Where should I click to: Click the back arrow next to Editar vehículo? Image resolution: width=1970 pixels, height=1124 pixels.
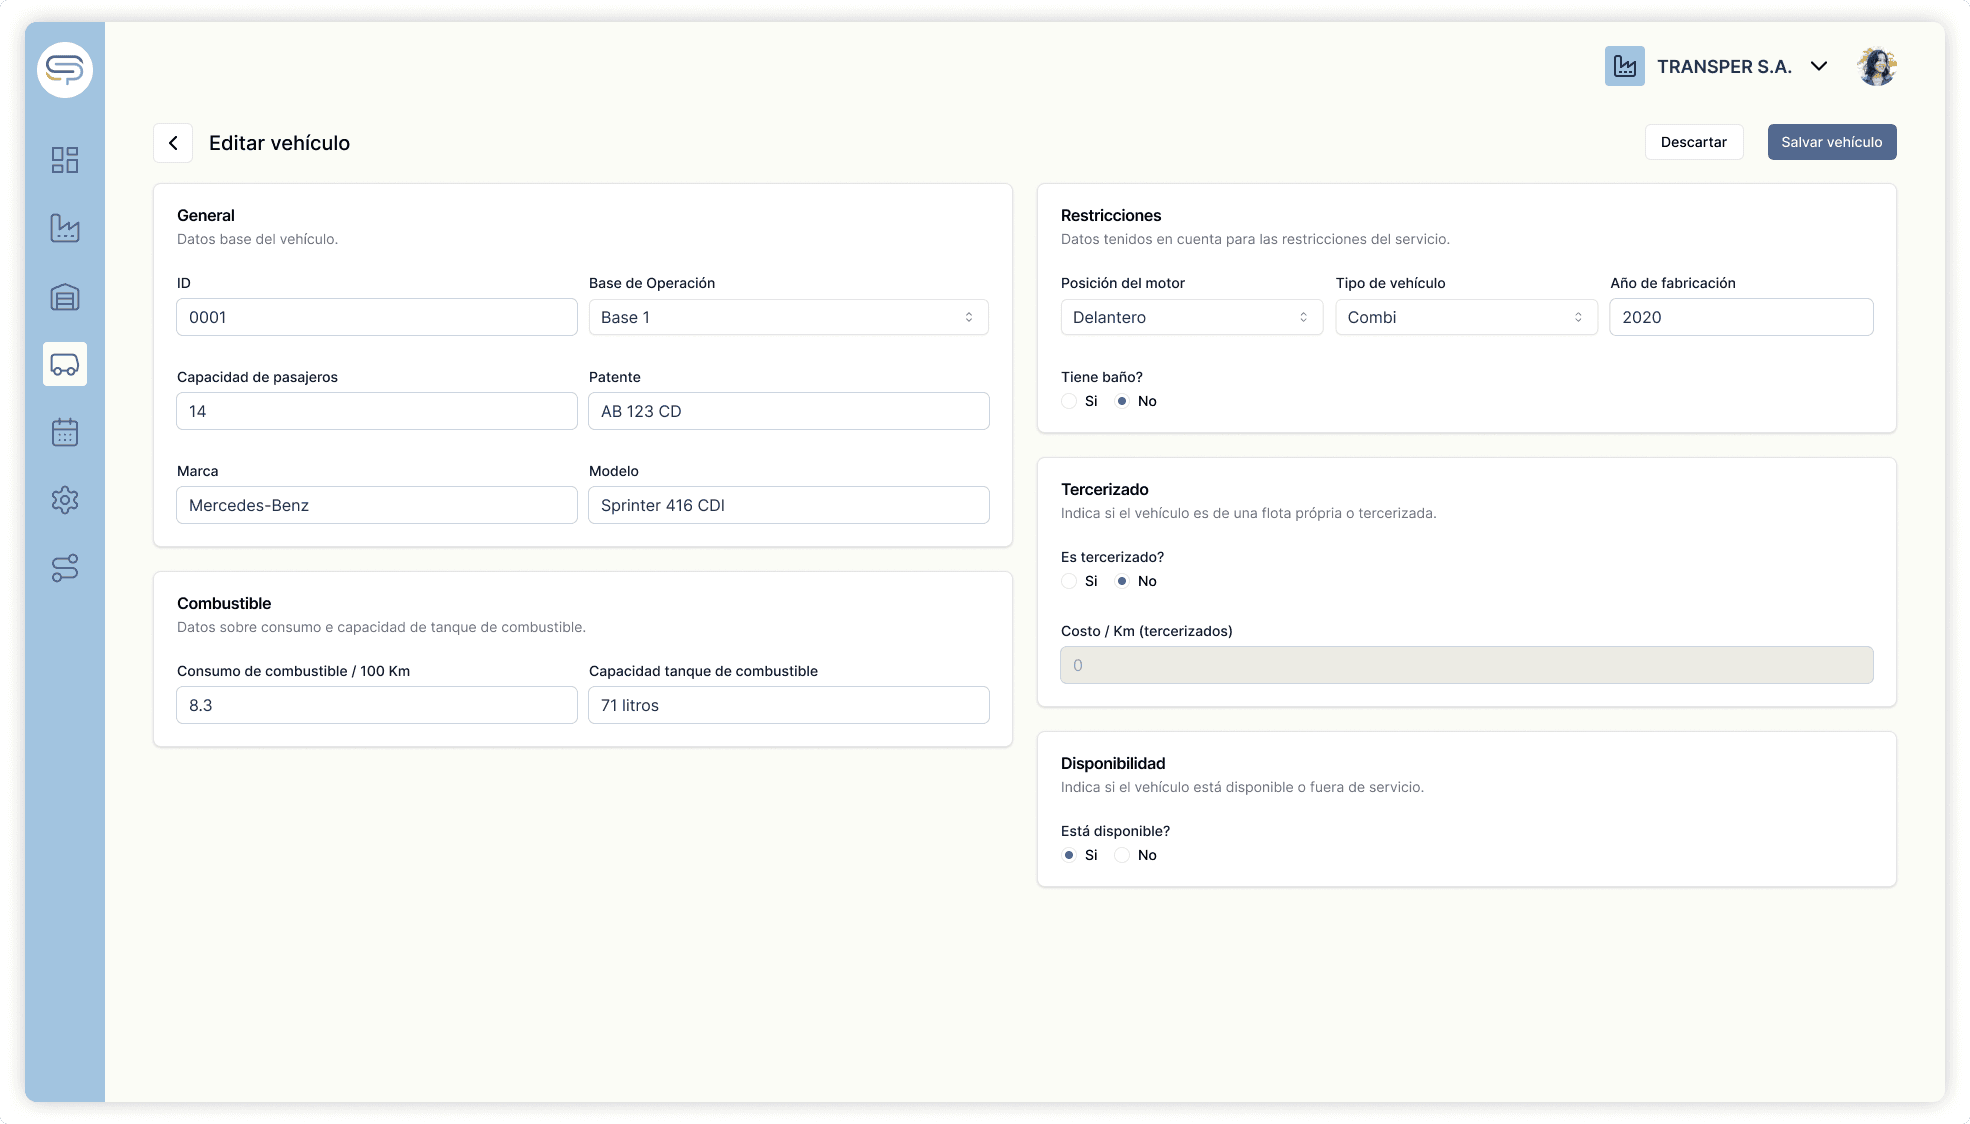coord(173,143)
